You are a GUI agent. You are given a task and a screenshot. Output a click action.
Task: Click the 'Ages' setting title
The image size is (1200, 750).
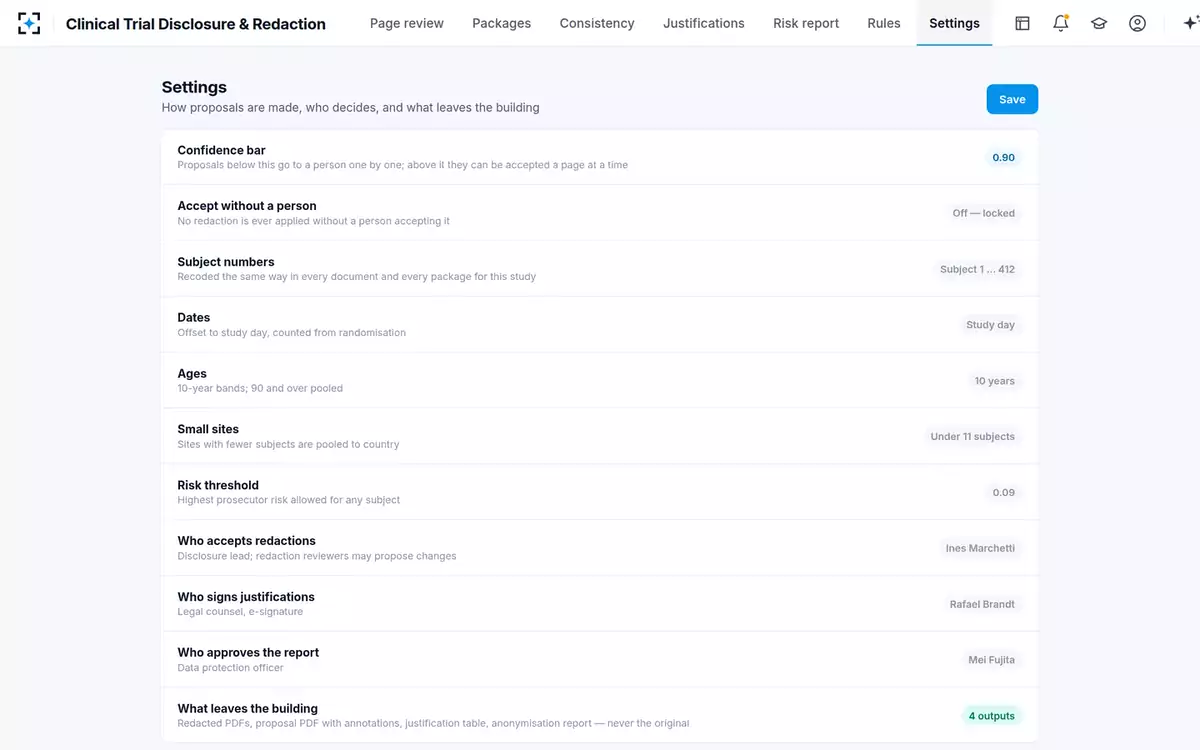click(x=192, y=374)
